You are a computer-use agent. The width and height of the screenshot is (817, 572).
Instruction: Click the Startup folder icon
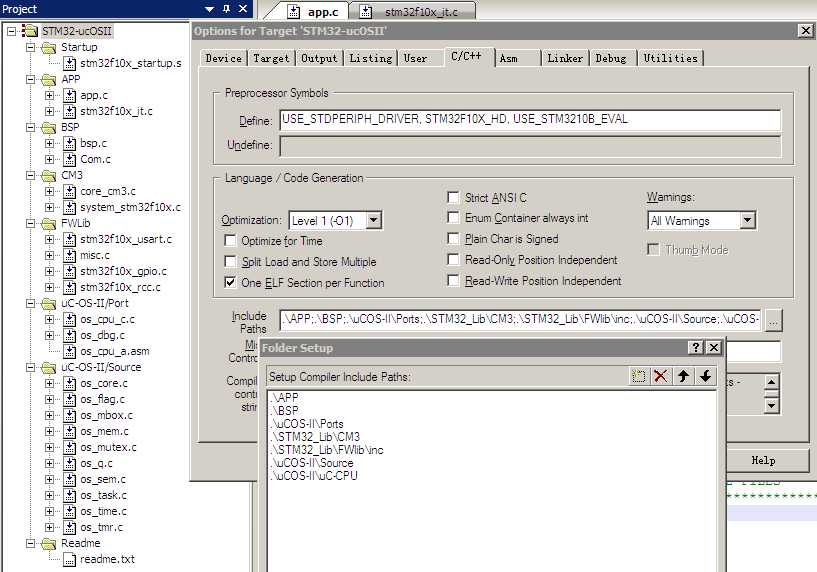point(48,47)
